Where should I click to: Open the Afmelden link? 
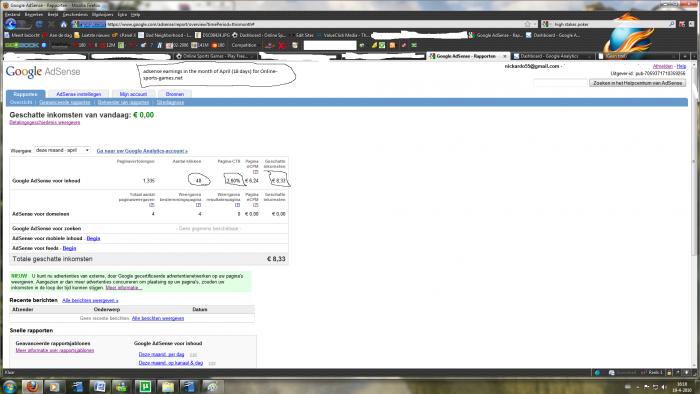[662, 66]
